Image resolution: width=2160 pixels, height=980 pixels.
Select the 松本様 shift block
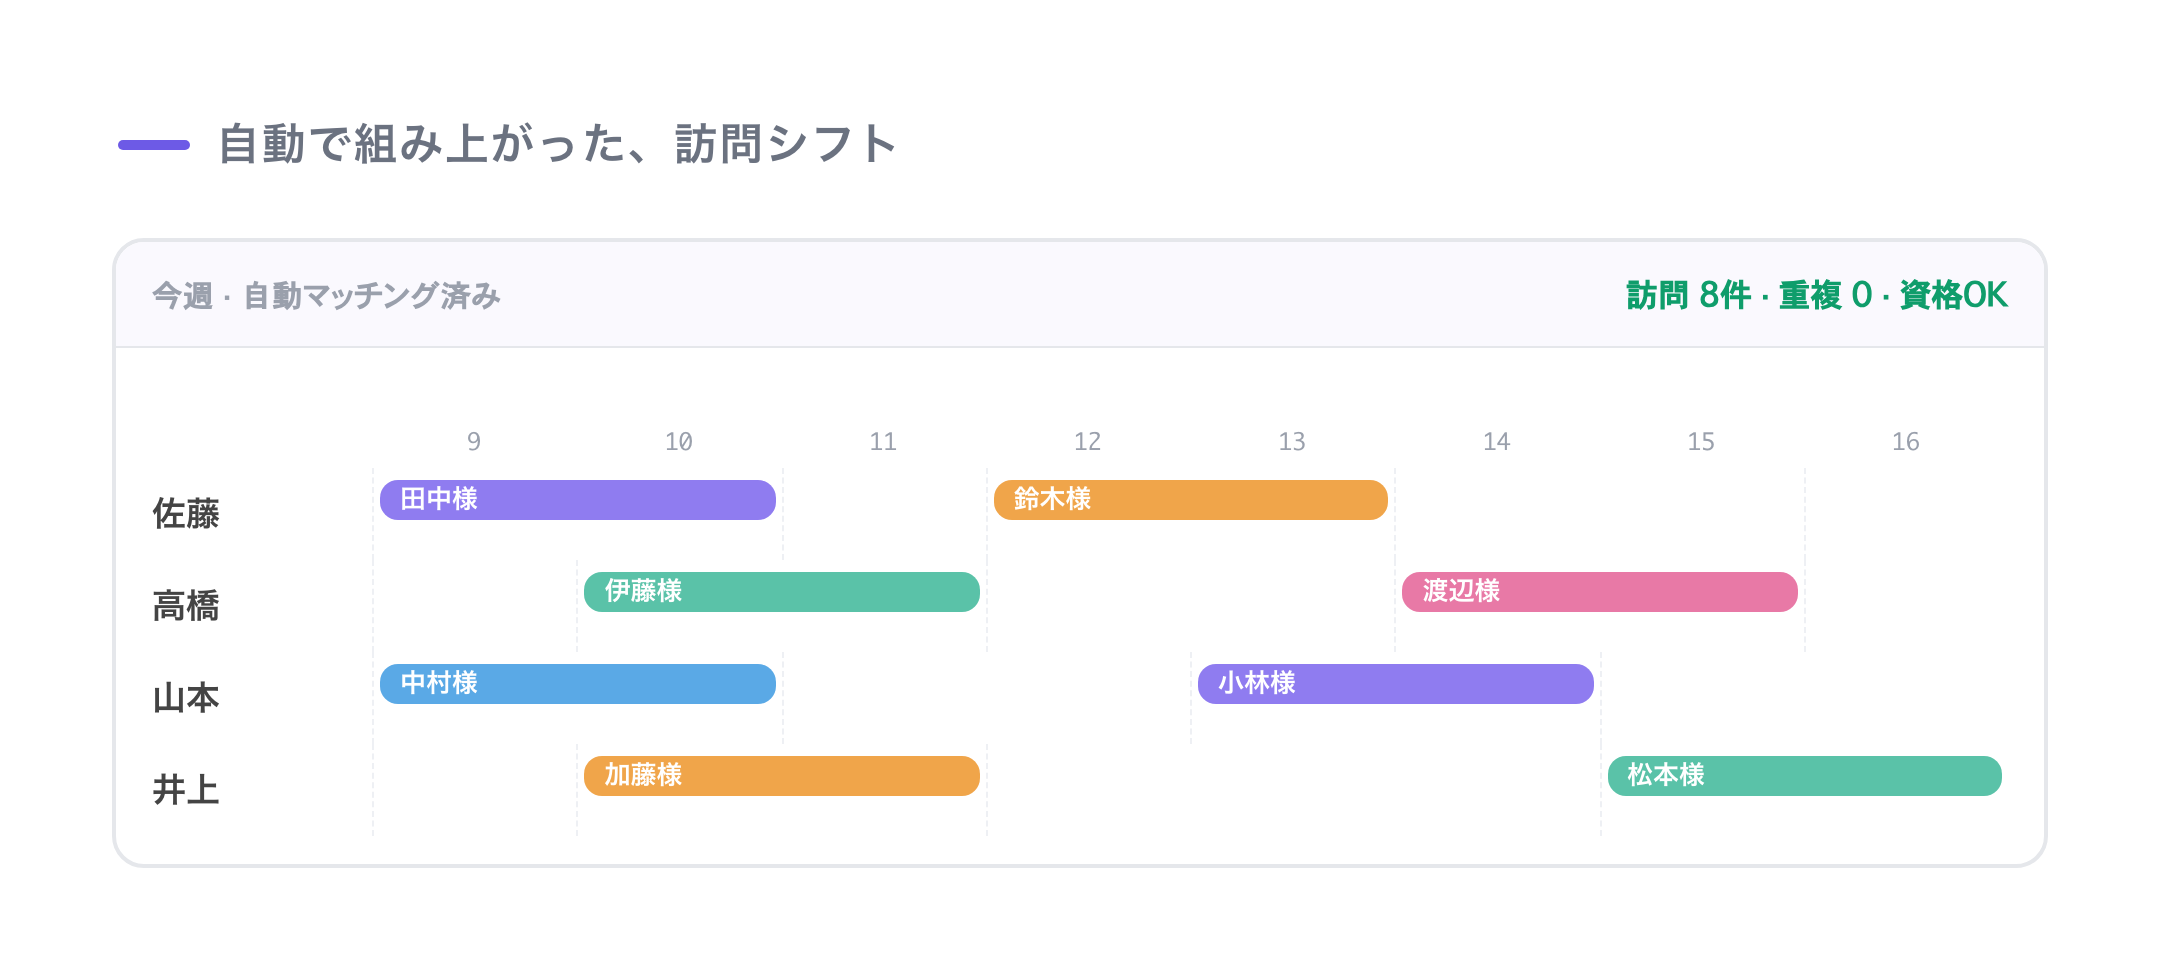1805,776
